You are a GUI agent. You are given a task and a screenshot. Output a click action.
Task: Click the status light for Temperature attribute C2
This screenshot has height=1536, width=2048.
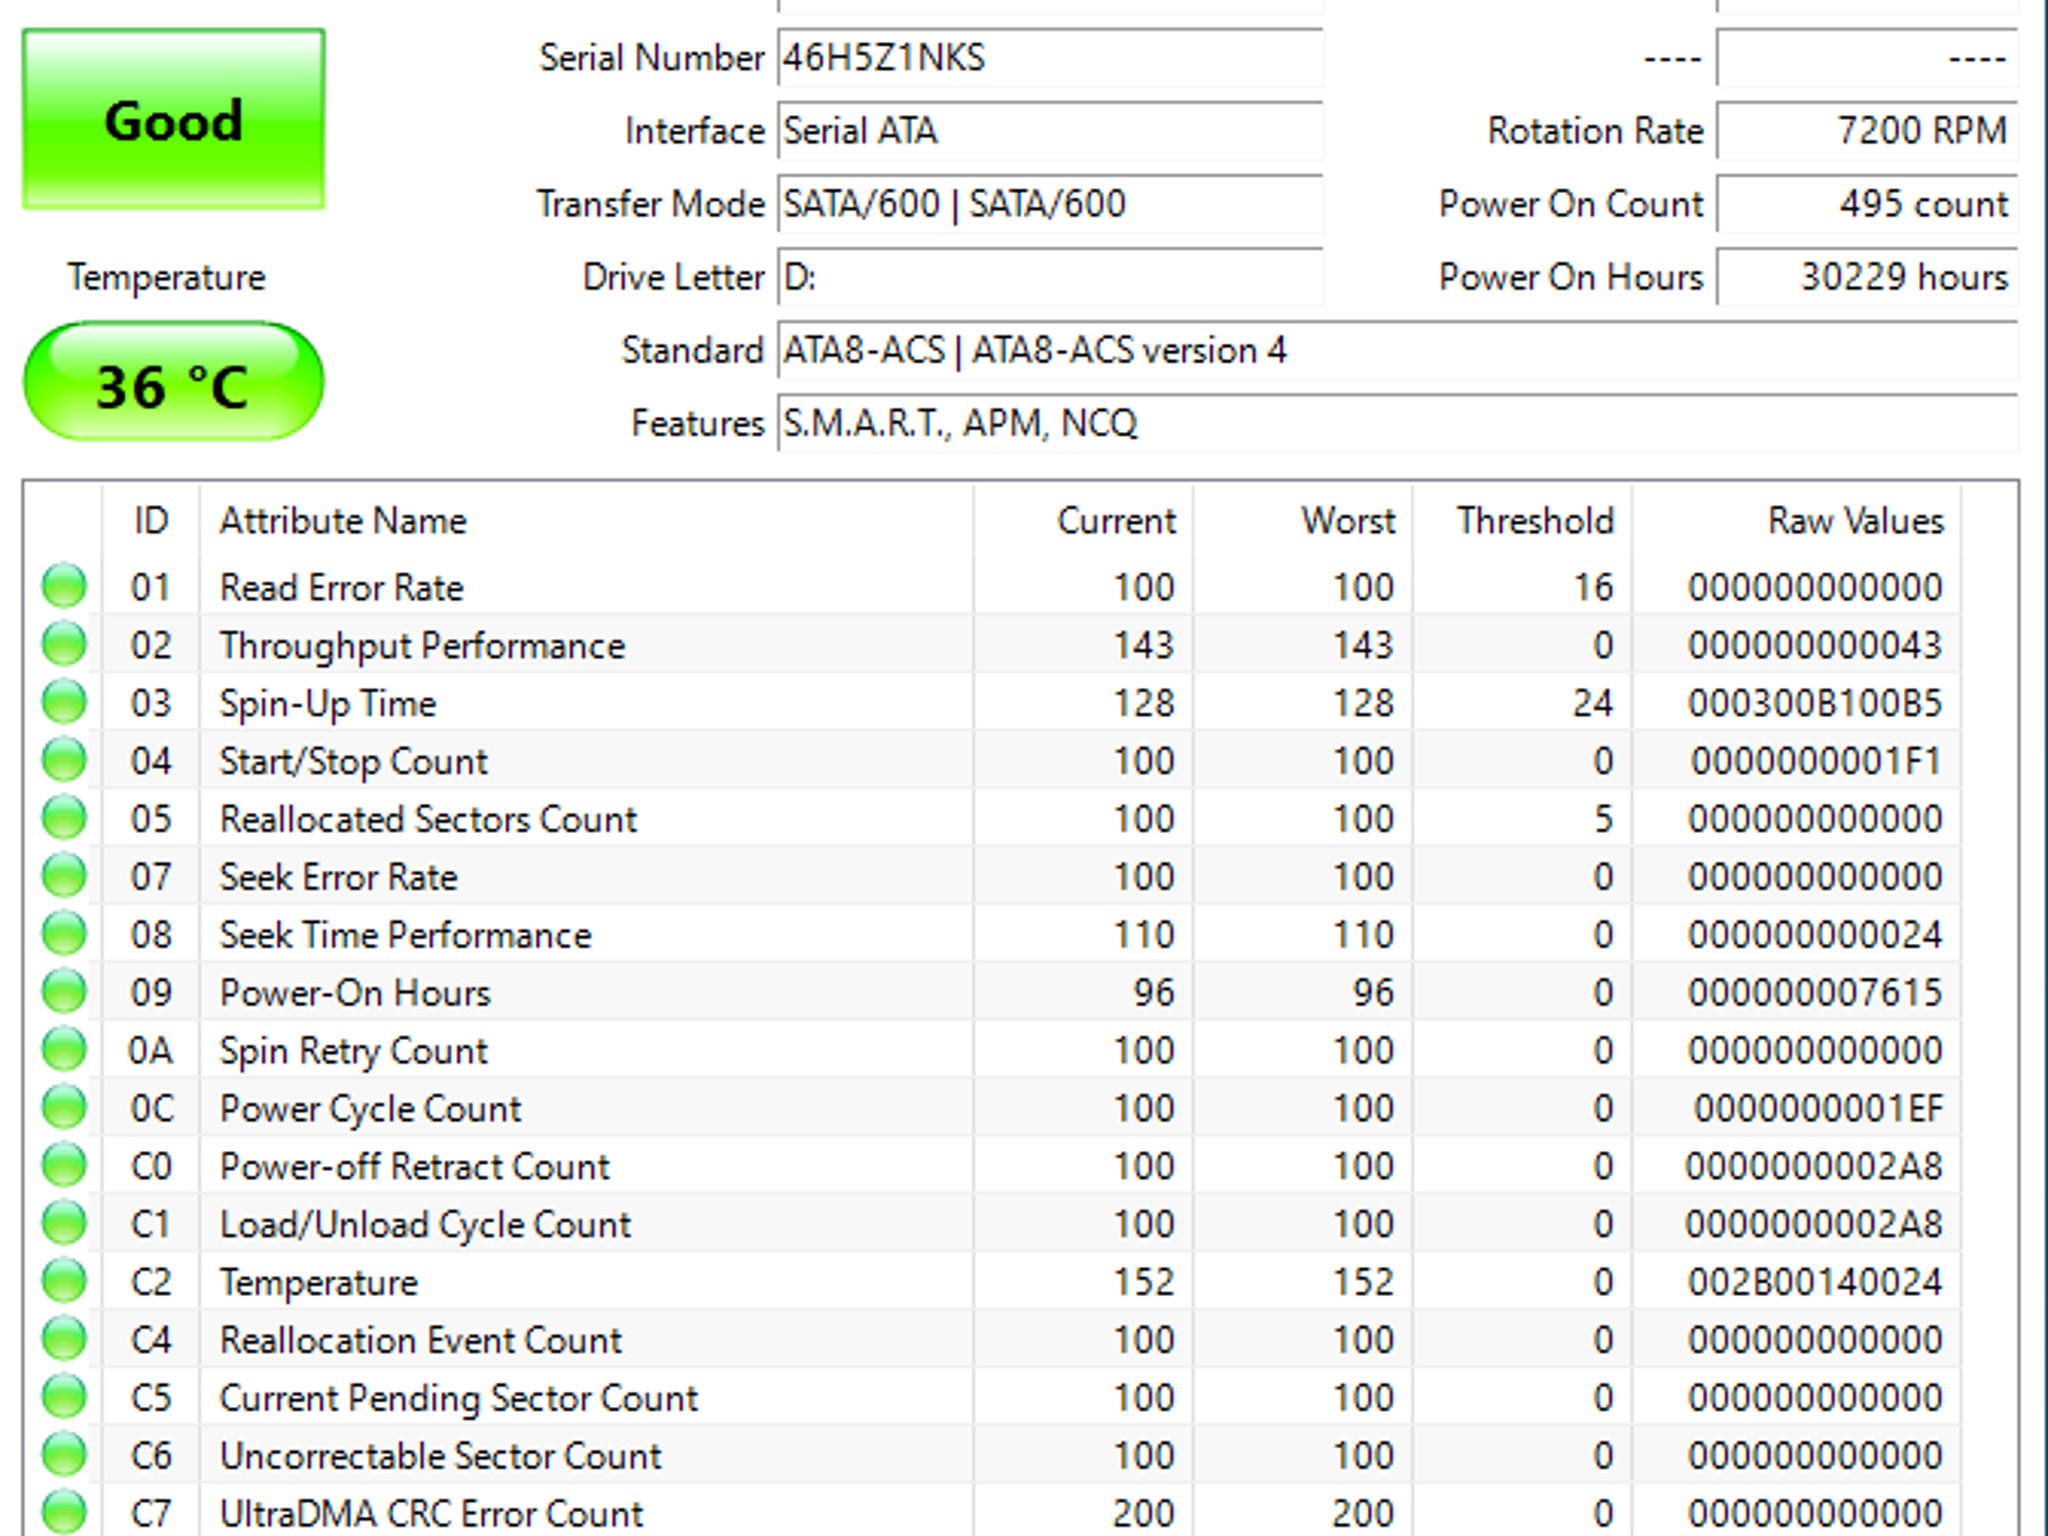click(62, 1281)
